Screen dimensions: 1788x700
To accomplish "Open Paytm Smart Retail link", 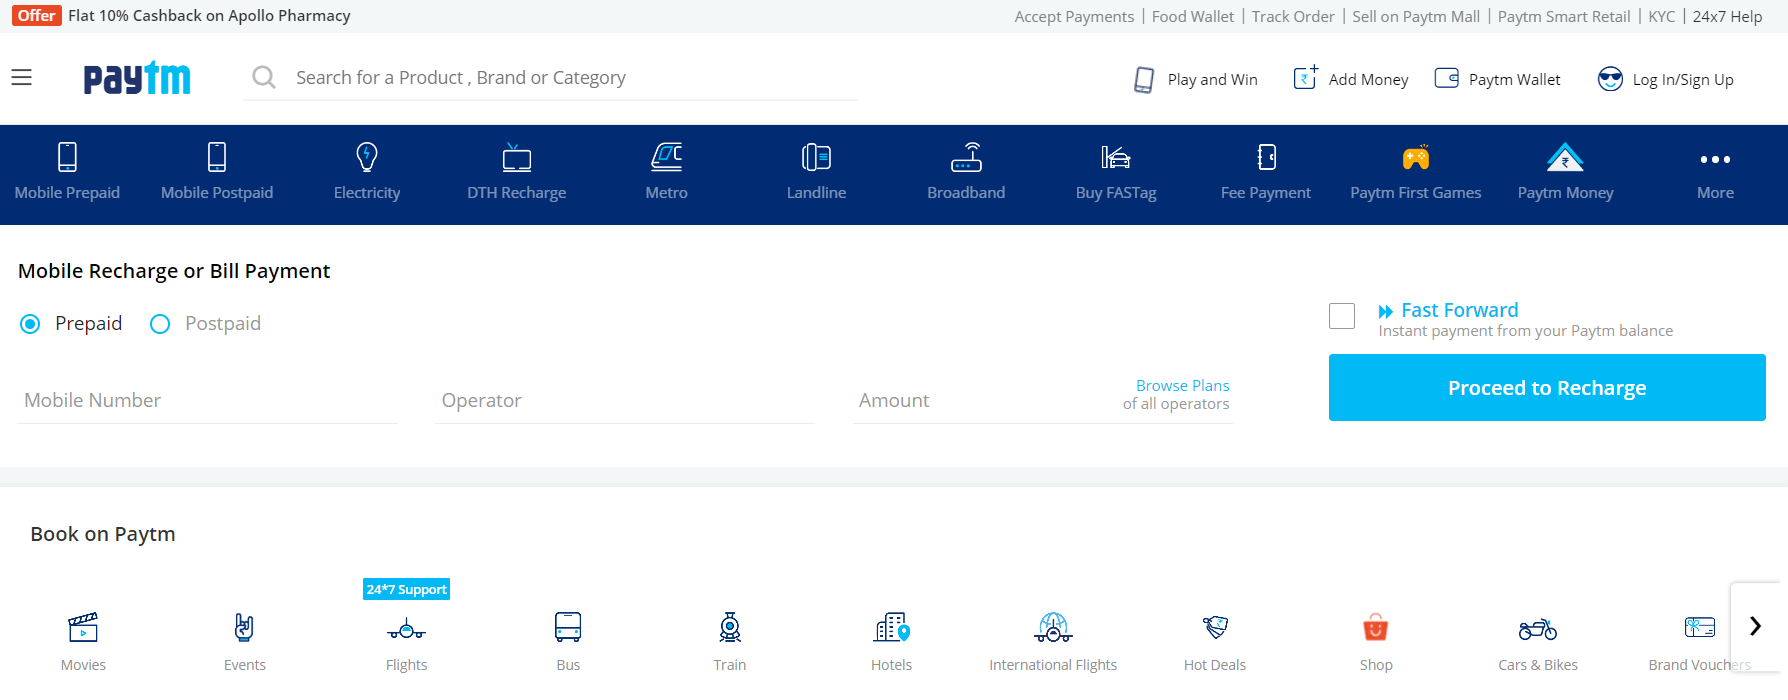I will coord(1564,16).
